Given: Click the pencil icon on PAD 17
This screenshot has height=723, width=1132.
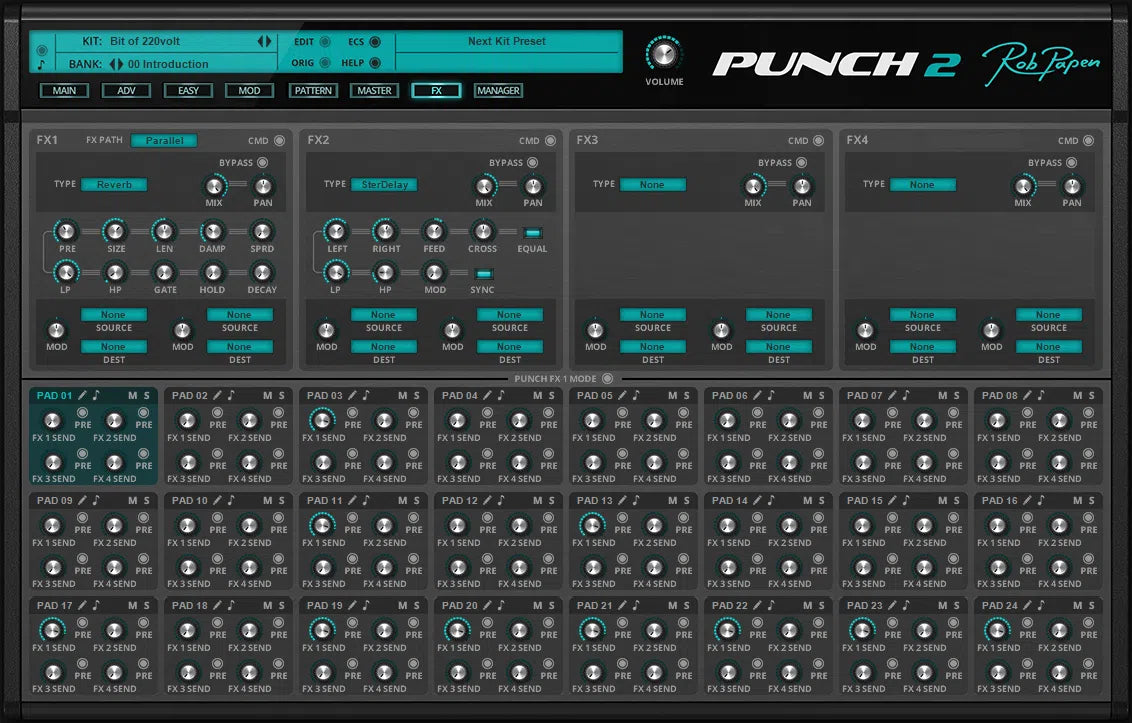Looking at the screenshot, I should coord(83,605).
